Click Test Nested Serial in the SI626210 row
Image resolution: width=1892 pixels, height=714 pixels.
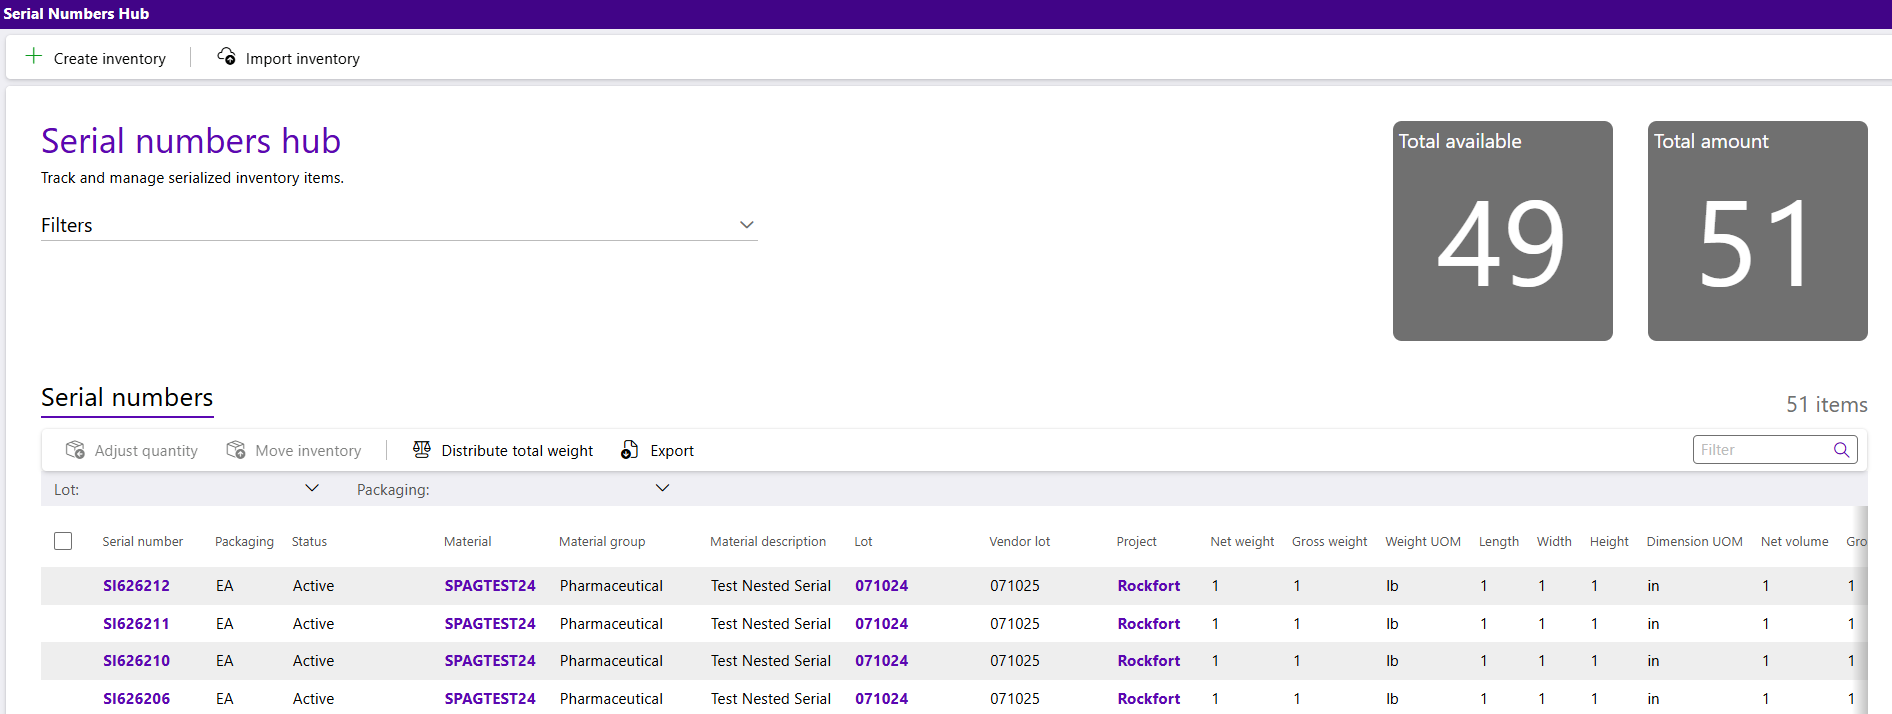[771, 661]
